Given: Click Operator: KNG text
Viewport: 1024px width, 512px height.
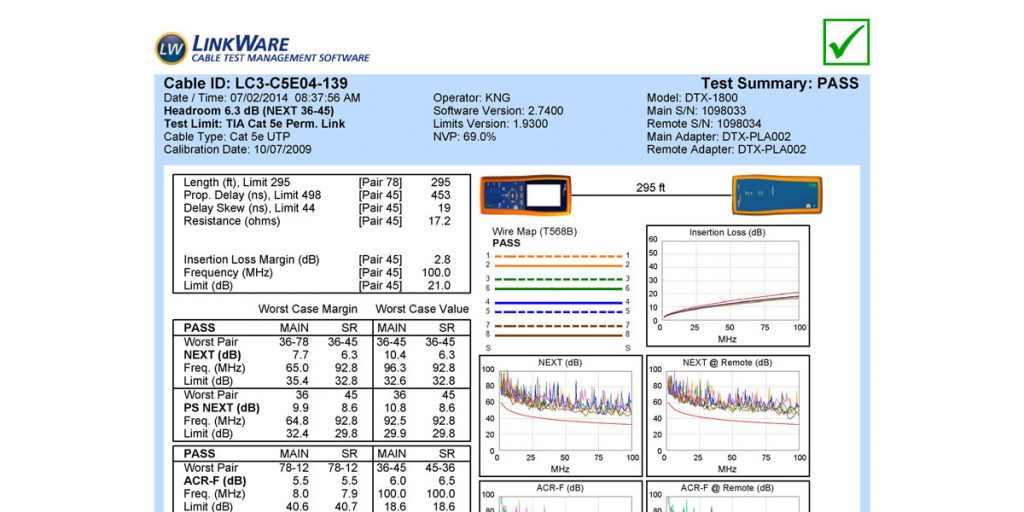Looking at the screenshot, I should point(473,98).
